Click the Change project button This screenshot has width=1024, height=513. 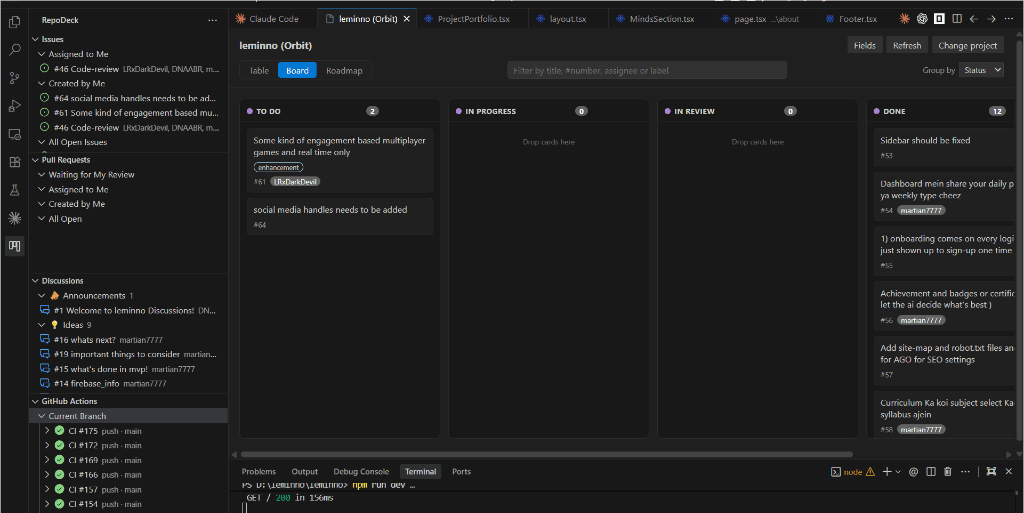click(968, 46)
